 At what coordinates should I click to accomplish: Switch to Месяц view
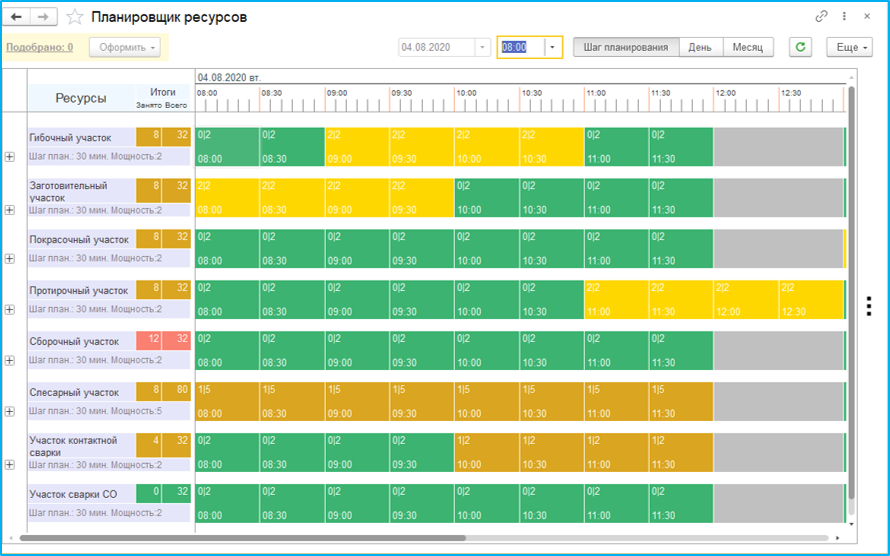coord(748,47)
